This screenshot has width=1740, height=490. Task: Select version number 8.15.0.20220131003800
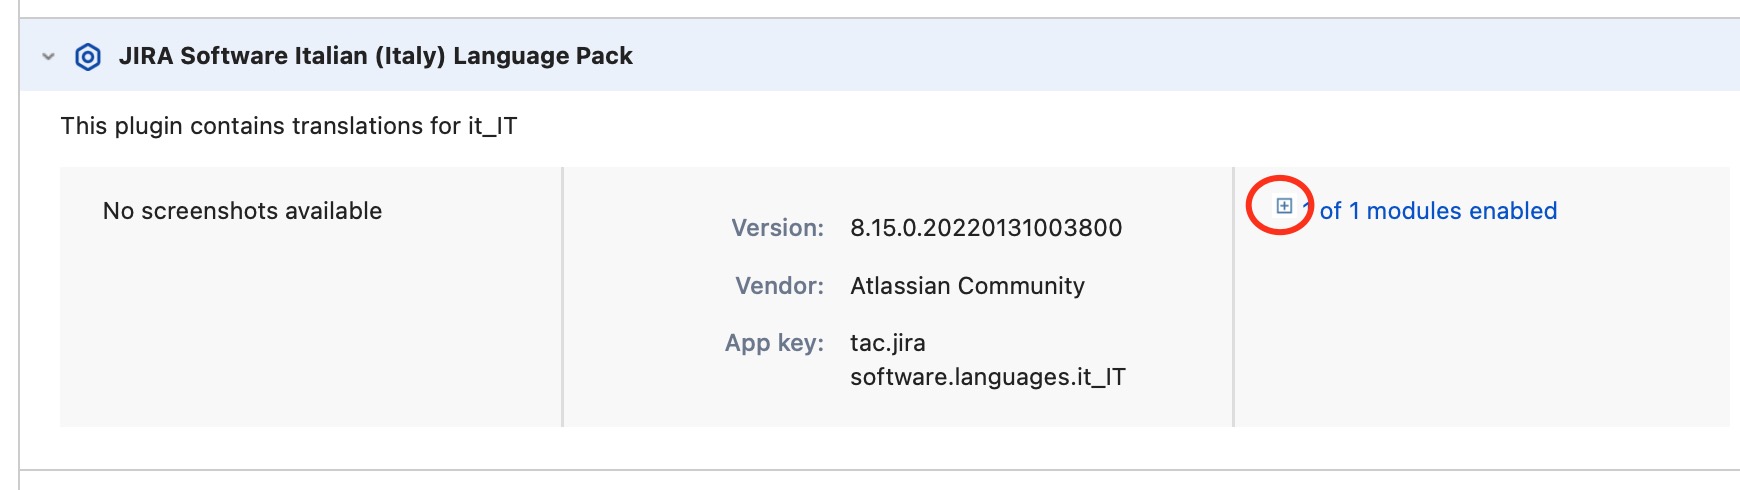(986, 228)
